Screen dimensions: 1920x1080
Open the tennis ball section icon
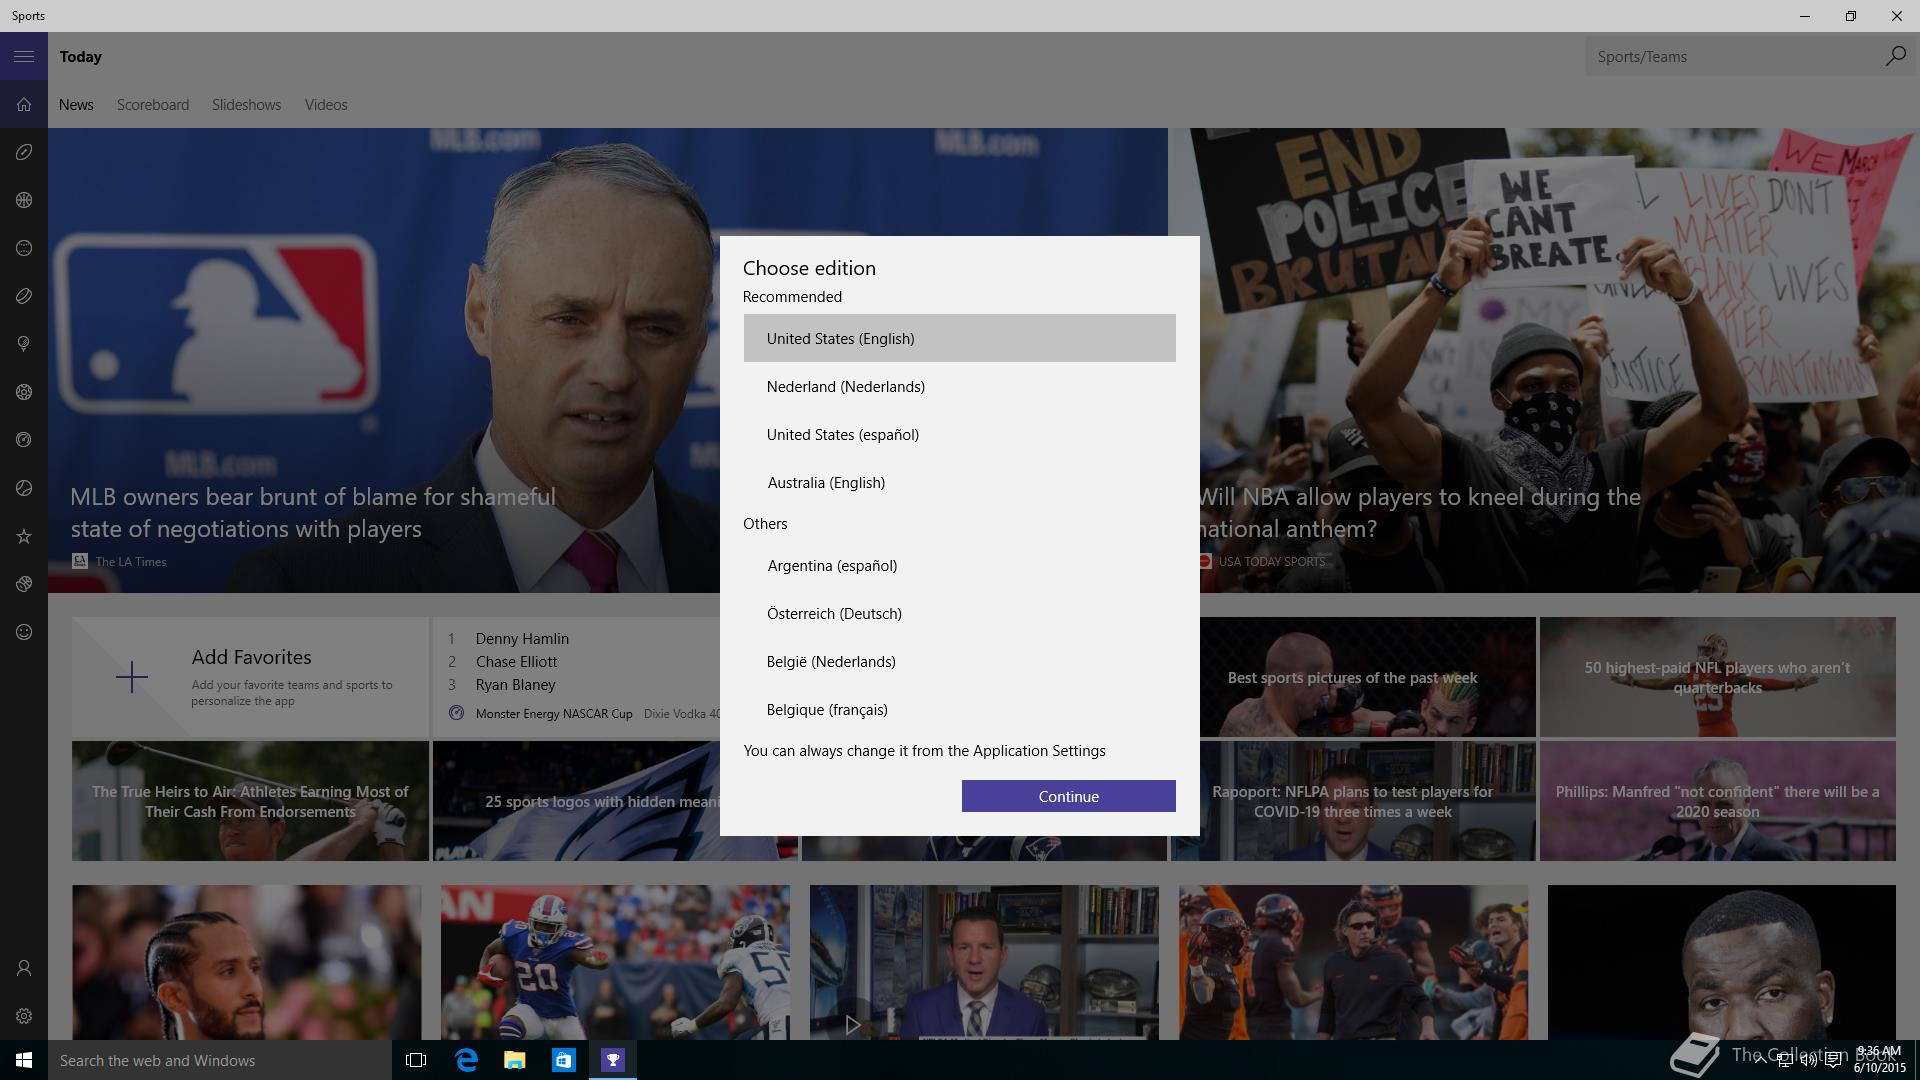click(24, 488)
